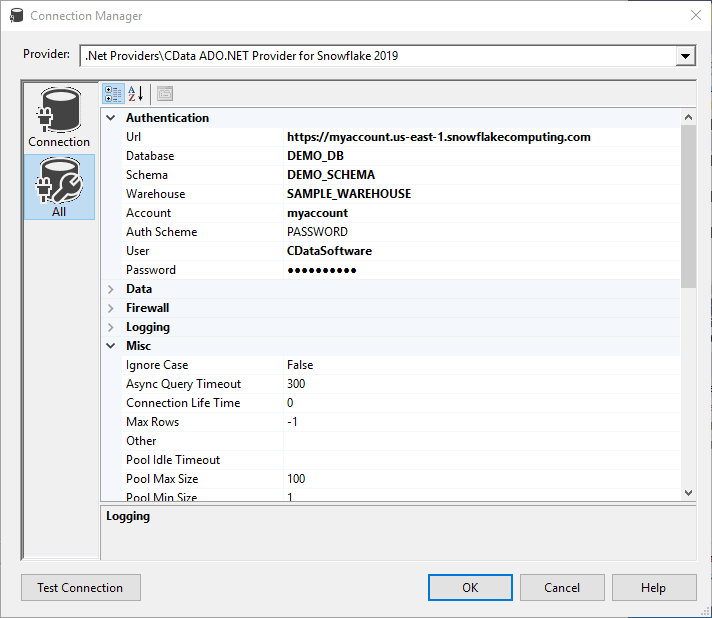Edit the Schema value DEMO_SCHEMA
The height and width of the screenshot is (618, 712).
click(482, 175)
